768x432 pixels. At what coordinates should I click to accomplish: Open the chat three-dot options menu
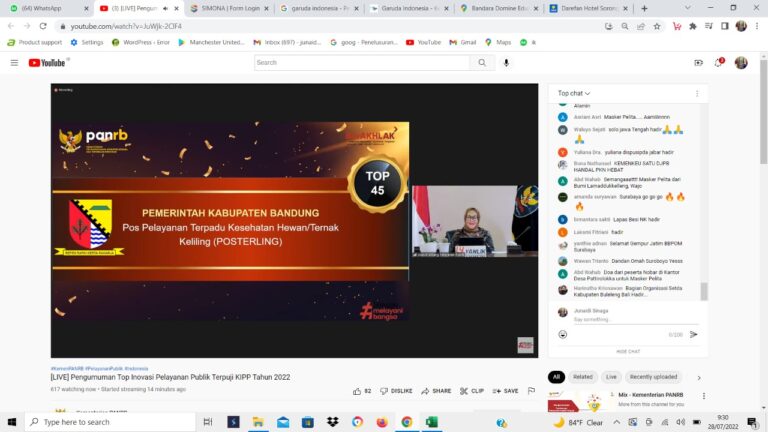[697, 94]
